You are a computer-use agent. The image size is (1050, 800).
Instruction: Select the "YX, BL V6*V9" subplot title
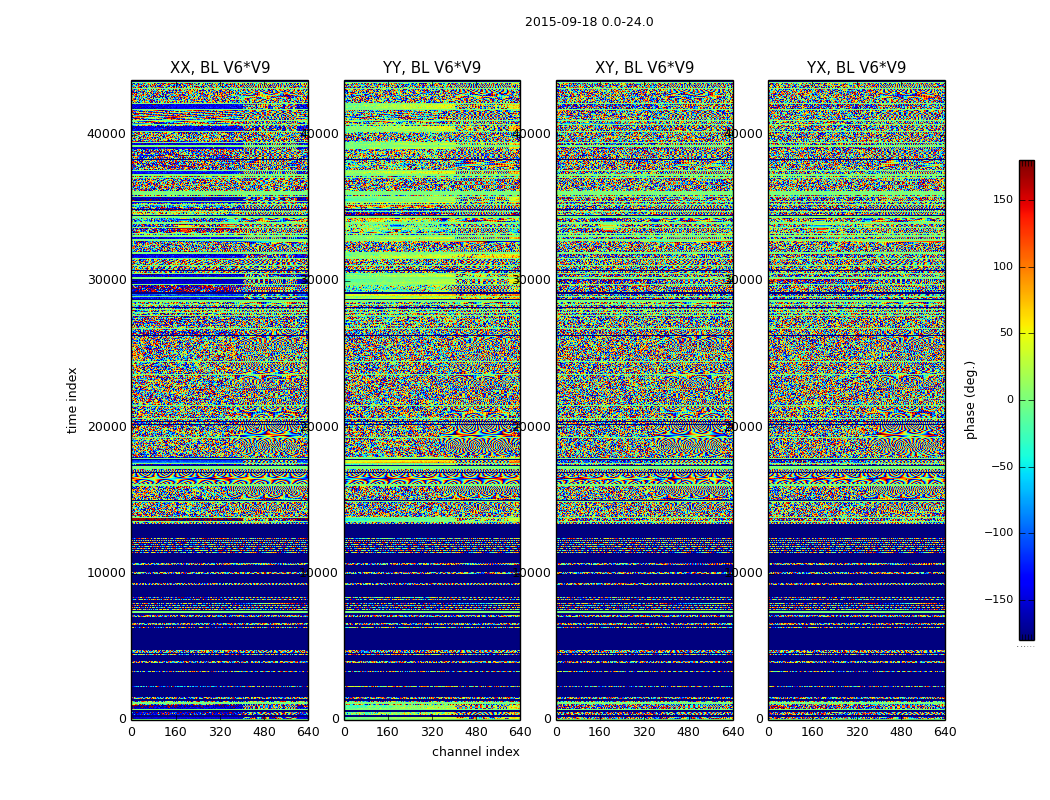click(856, 68)
